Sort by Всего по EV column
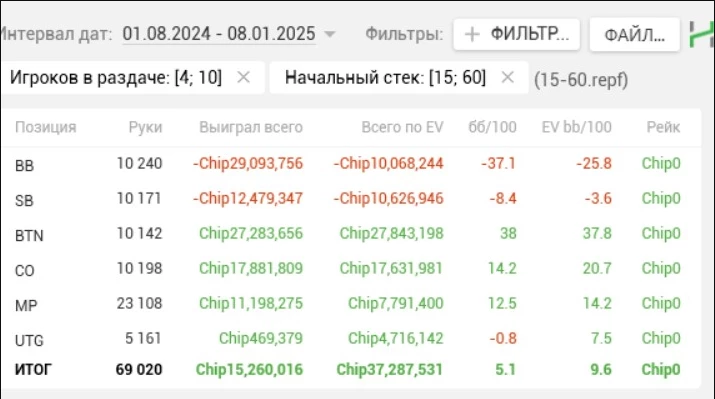The image size is (715, 399). click(x=402, y=127)
